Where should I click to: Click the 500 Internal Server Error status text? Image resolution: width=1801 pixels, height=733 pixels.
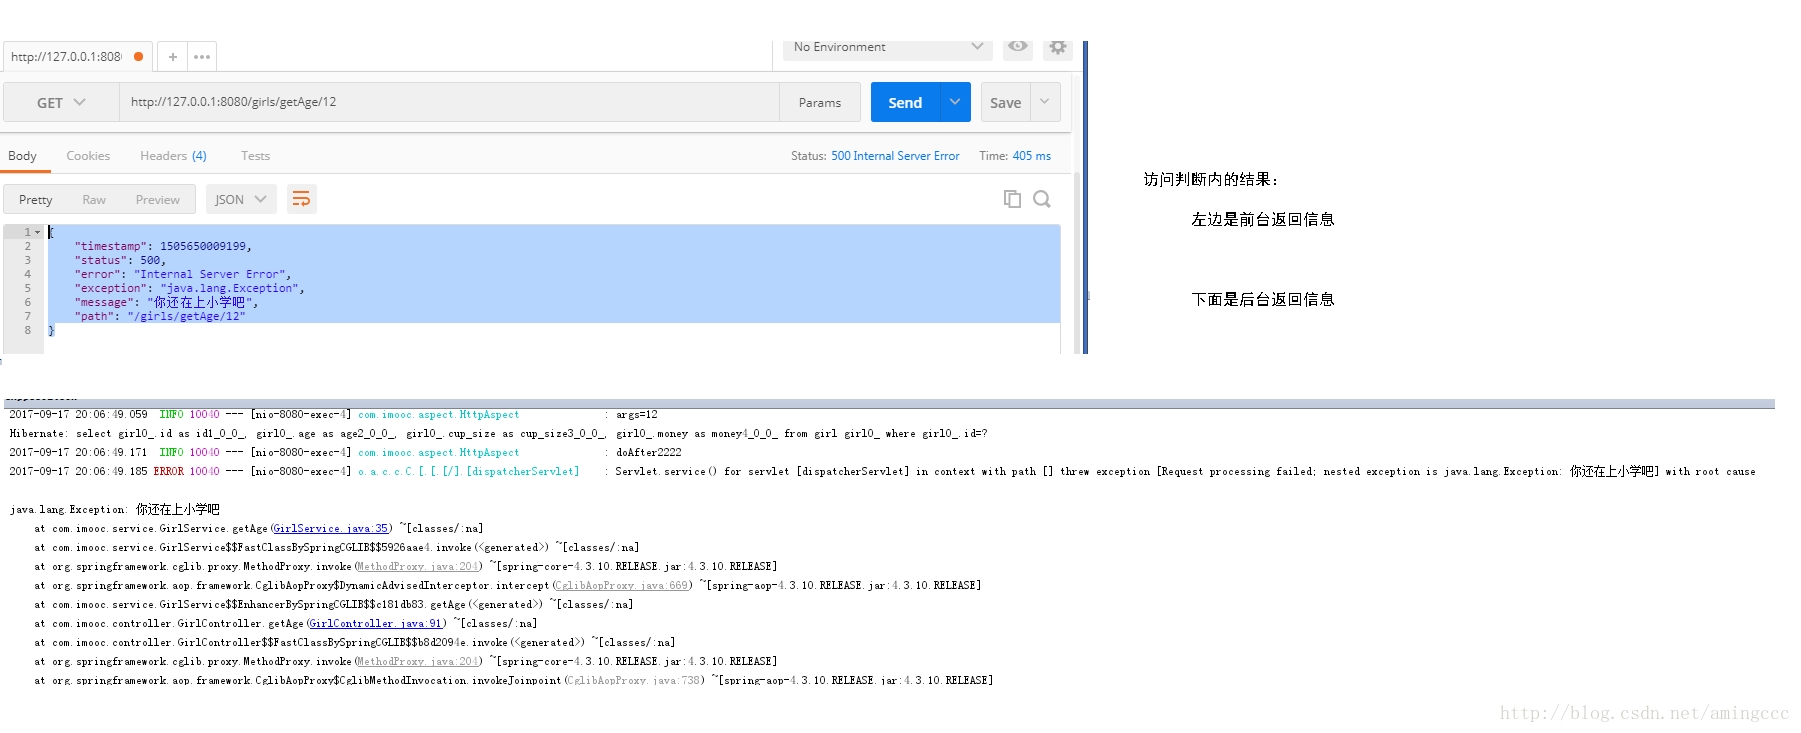pyautogui.click(x=895, y=156)
